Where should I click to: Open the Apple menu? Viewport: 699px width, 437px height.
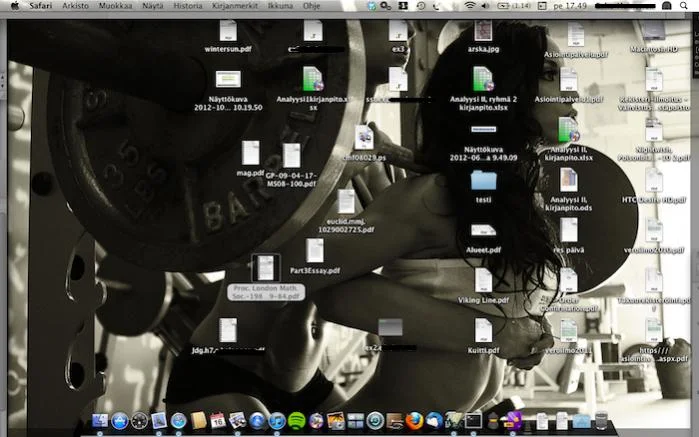[x=14, y=6]
